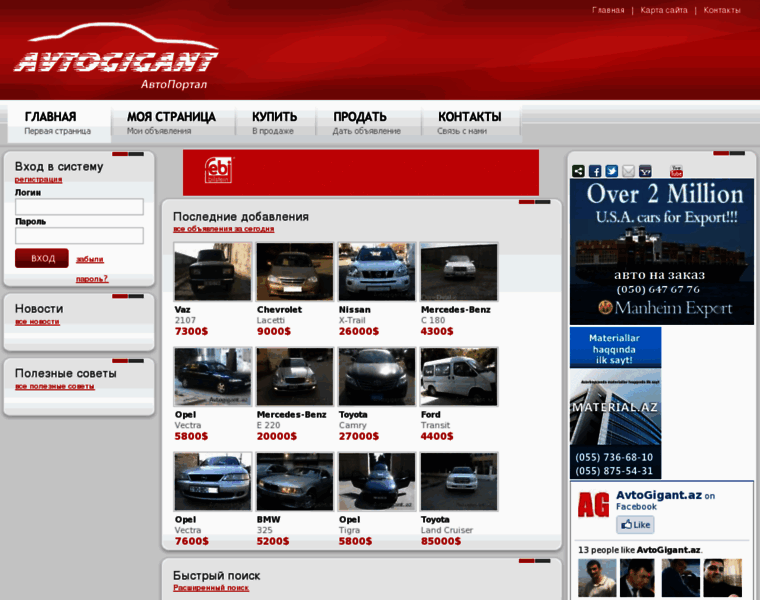
Task: Click the Manheim Export cars banner
Action: (x=662, y=252)
